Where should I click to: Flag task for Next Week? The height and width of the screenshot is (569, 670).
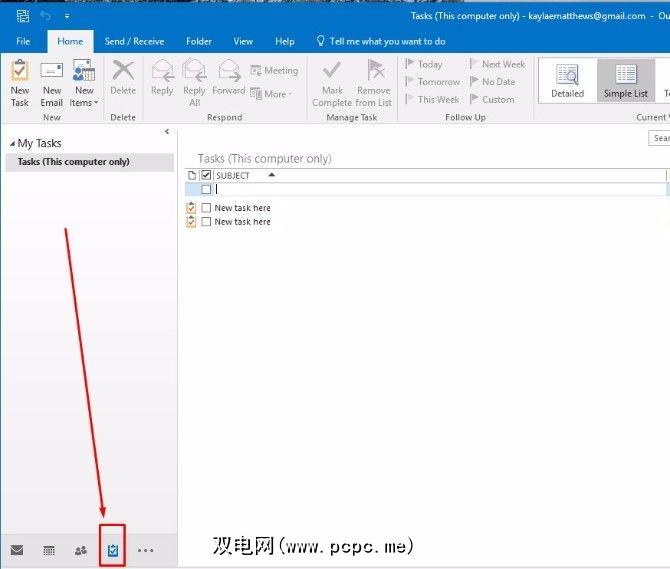point(497,64)
